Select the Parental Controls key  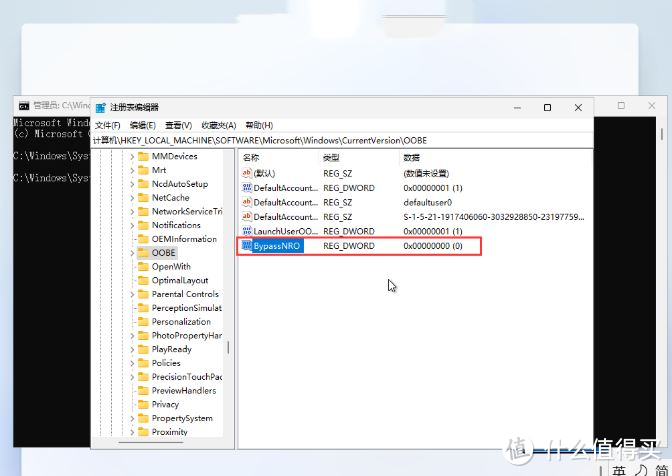(x=185, y=294)
